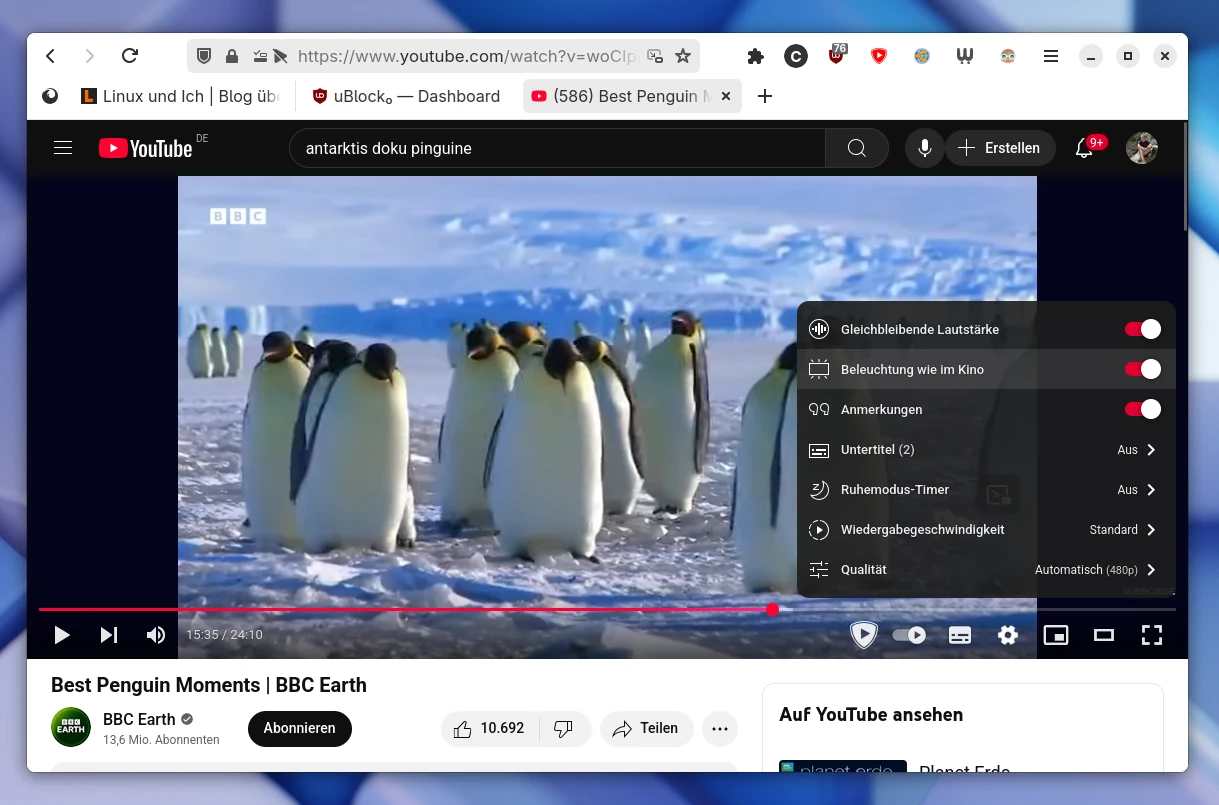
Task: Open the miniplayer icon in the player
Action: pyautogui.click(x=1055, y=635)
